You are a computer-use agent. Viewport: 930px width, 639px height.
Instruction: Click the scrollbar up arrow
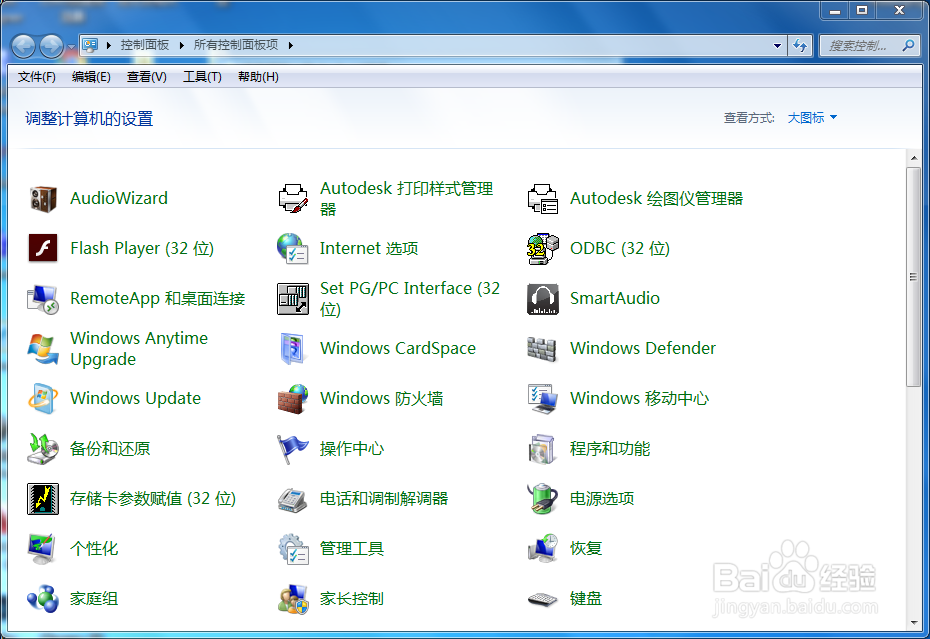[x=913, y=158]
